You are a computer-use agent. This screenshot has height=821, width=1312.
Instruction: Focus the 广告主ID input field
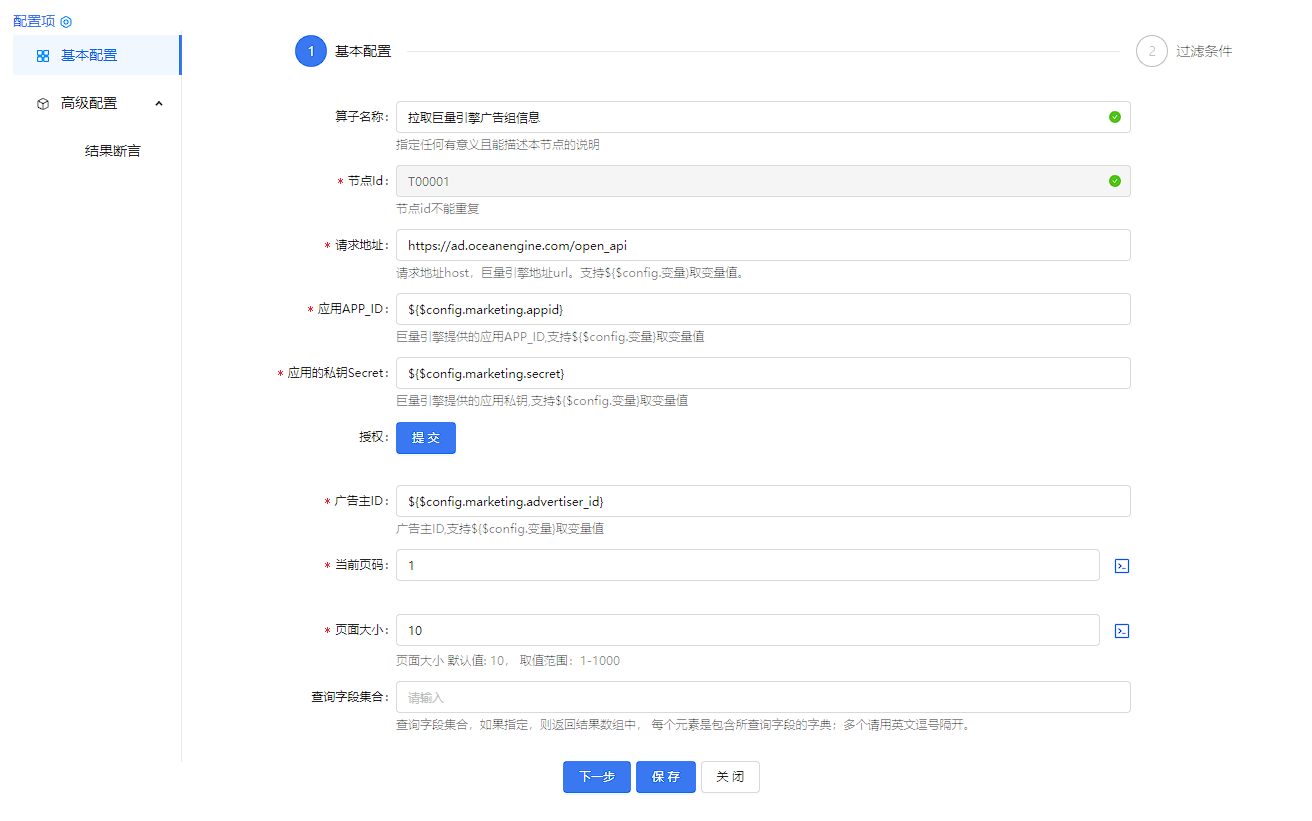(x=762, y=501)
